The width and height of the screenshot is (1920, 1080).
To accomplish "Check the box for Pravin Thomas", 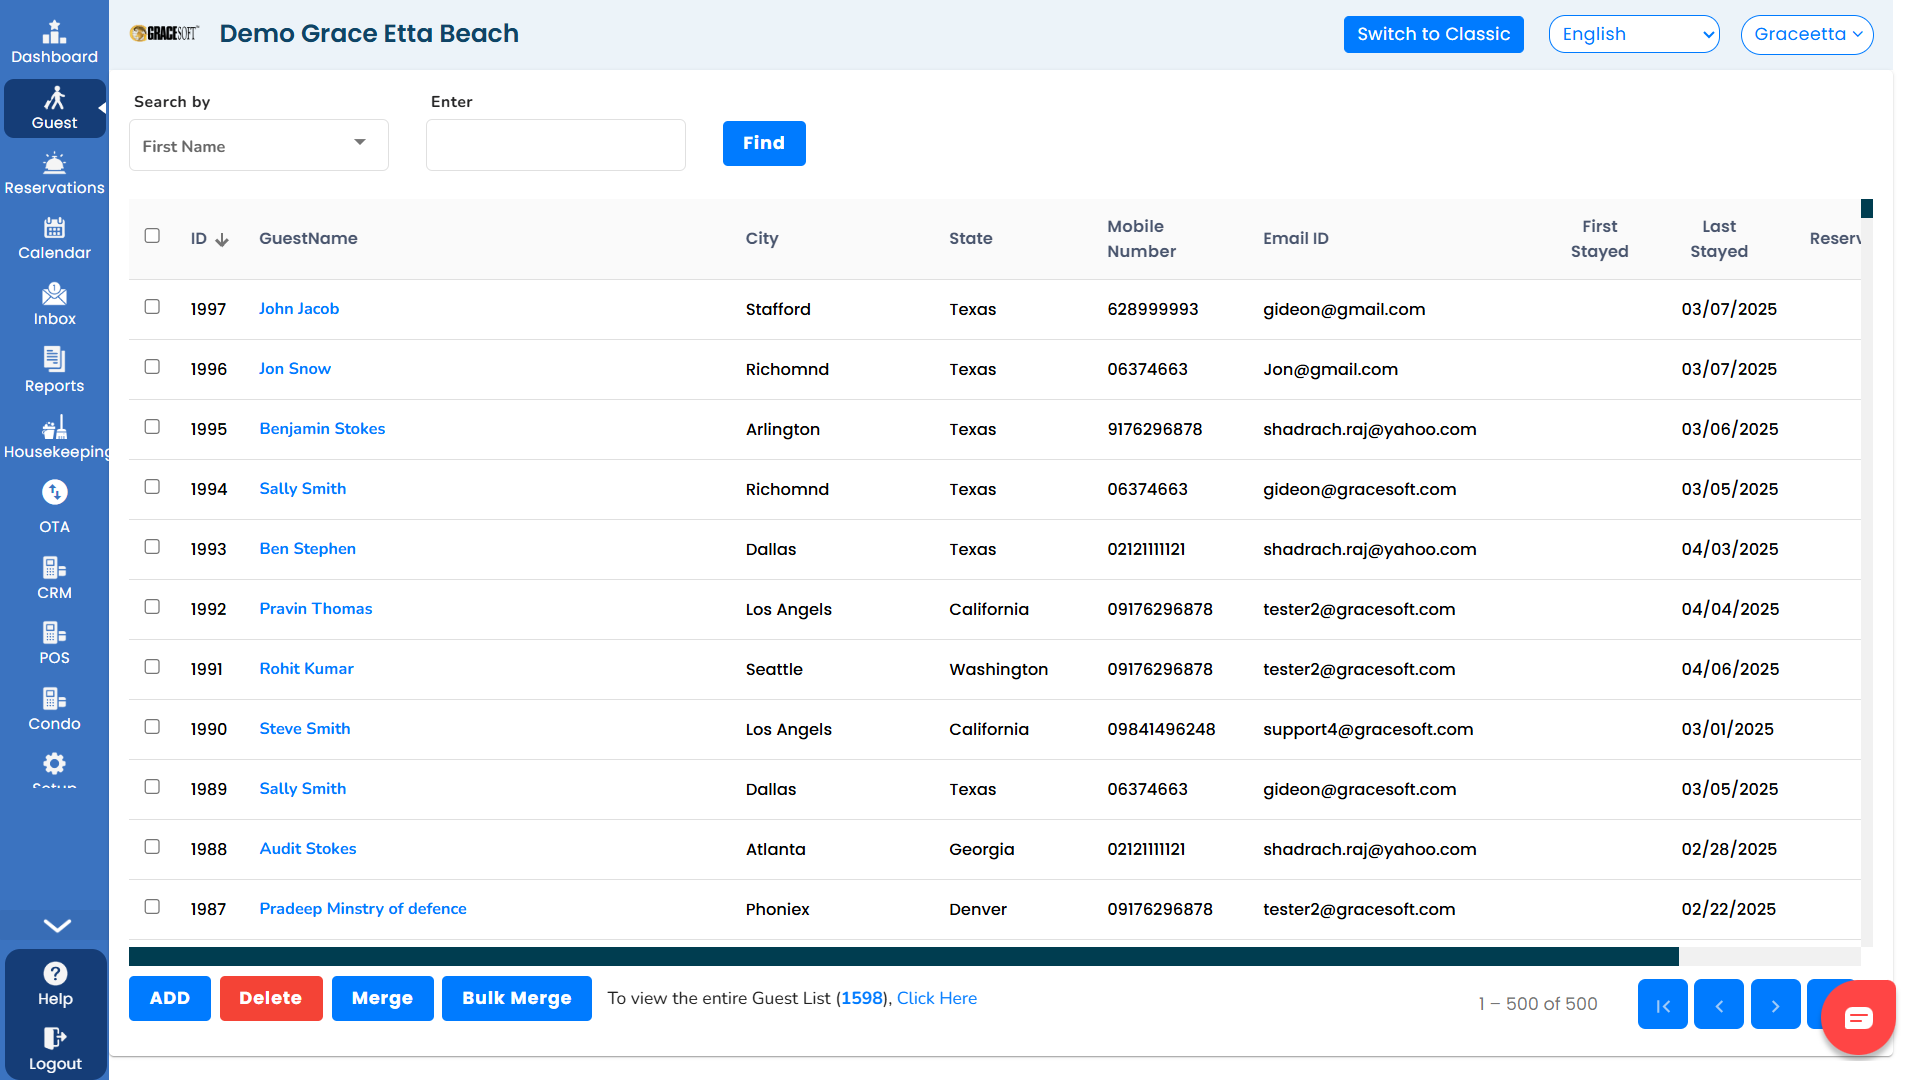I will [x=152, y=607].
